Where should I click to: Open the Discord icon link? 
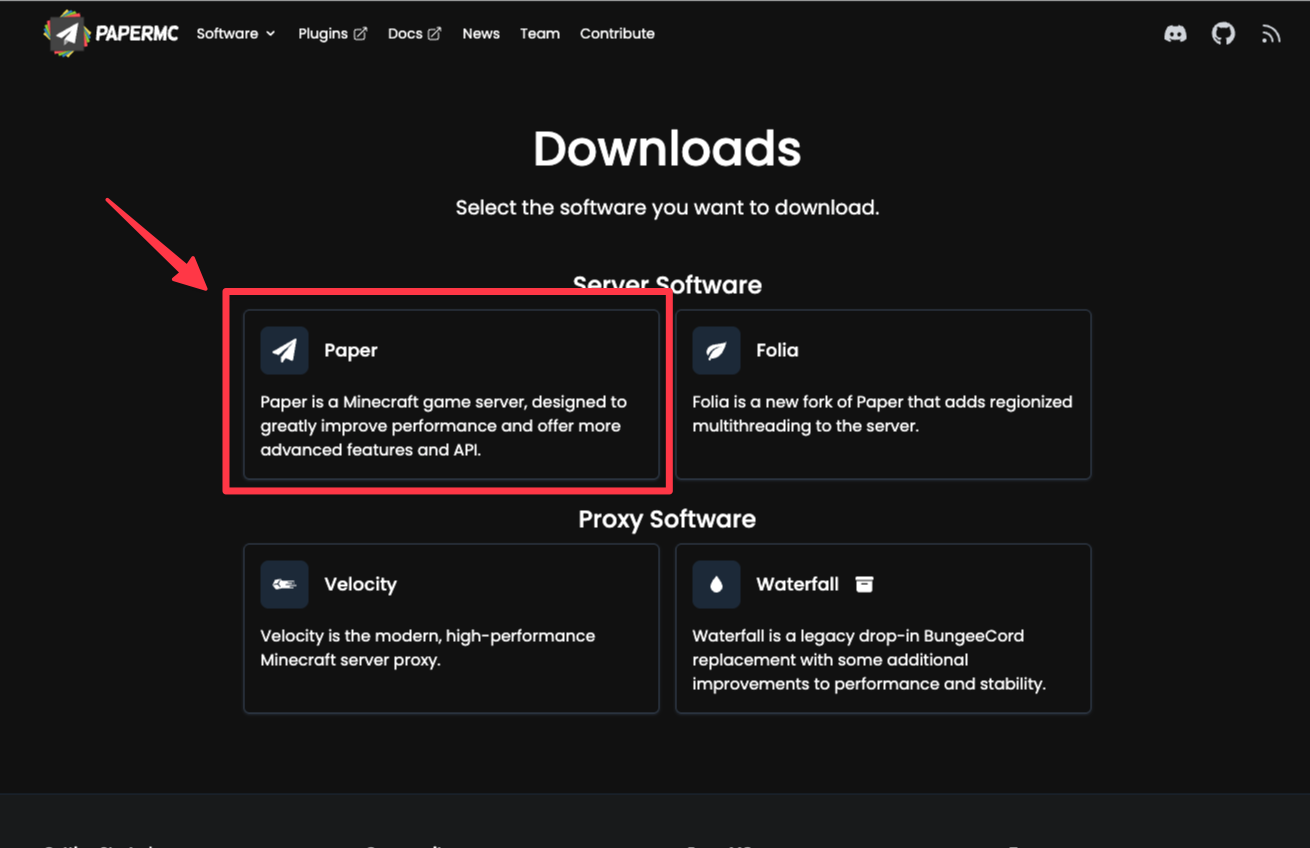pyautogui.click(x=1175, y=34)
